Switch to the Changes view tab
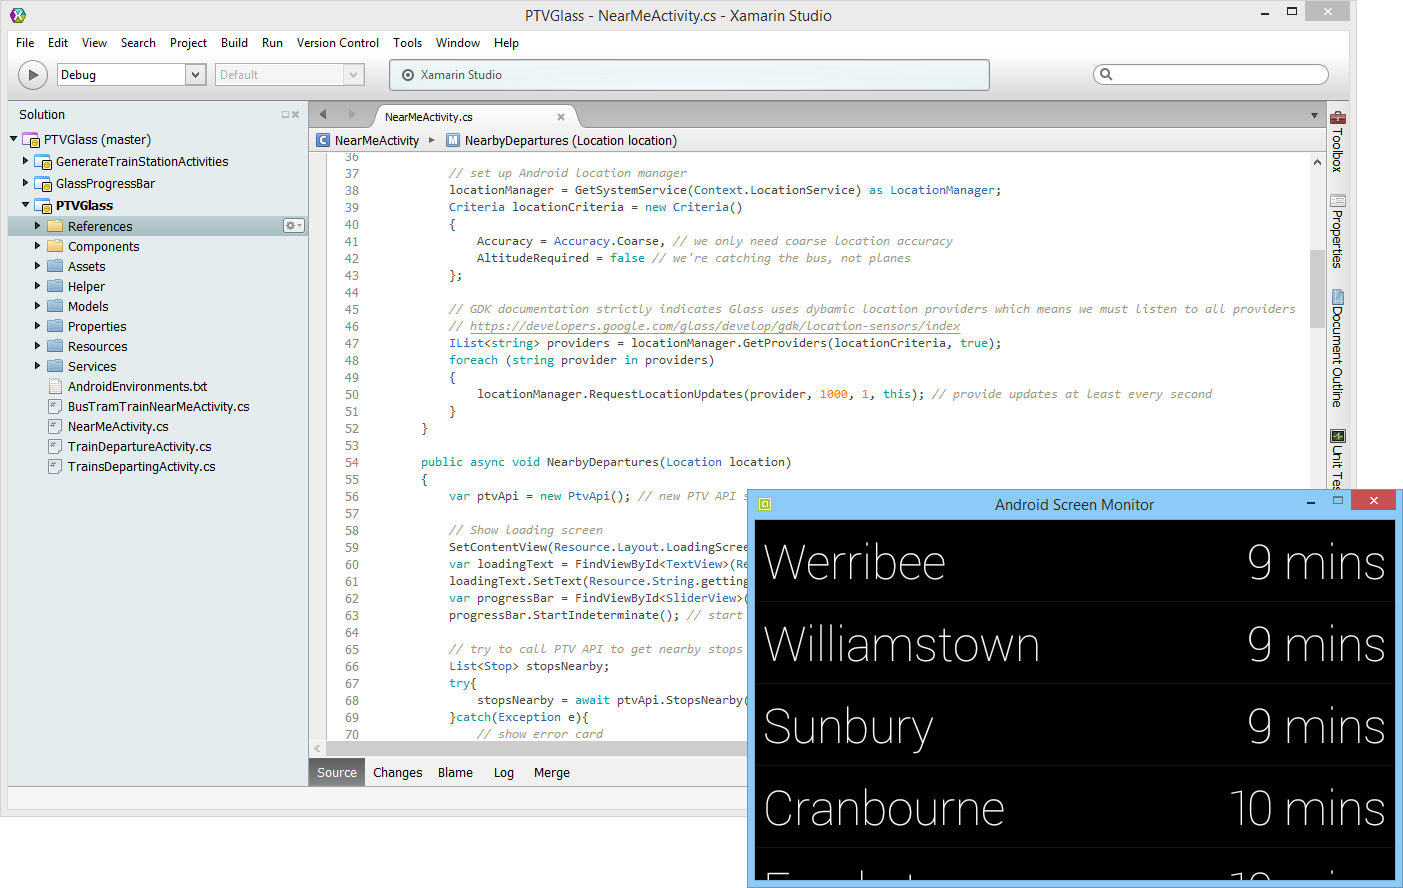The width and height of the screenshot is (1403, 888). click(398, 773)
